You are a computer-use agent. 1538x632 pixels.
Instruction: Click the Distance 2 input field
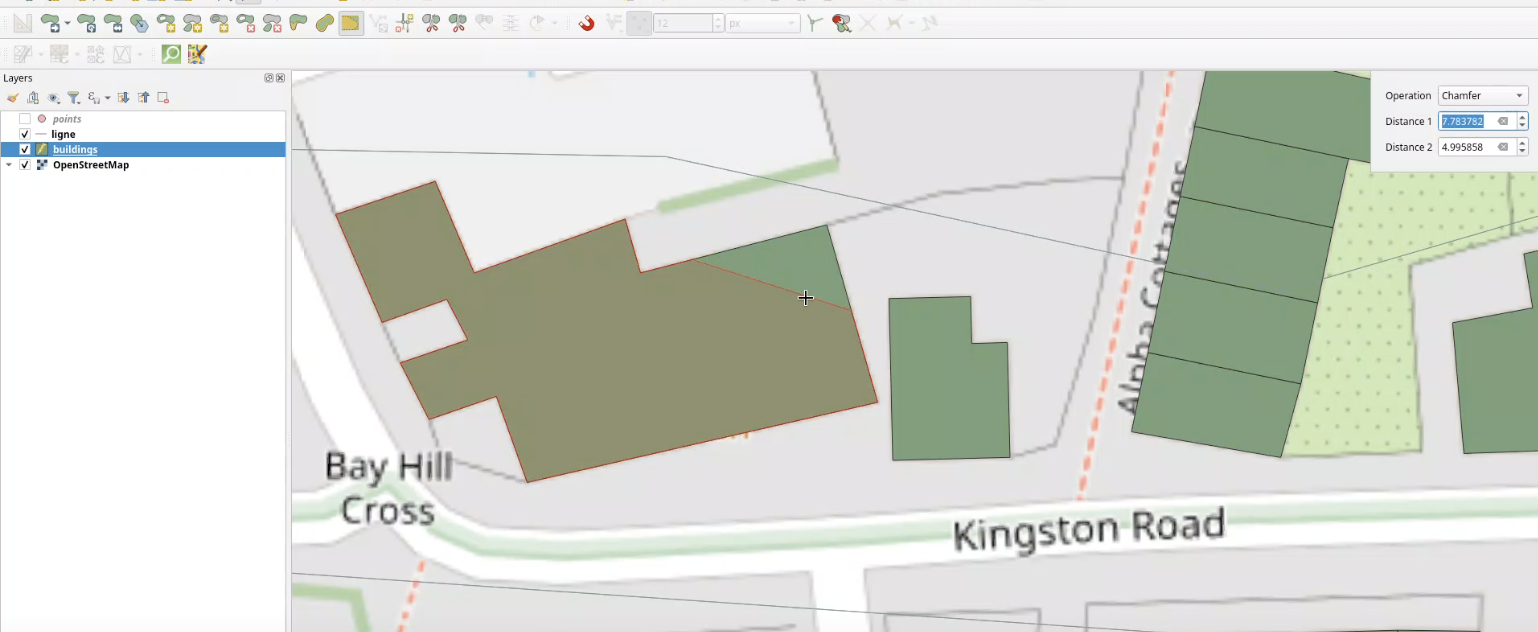coord(1468,147)
